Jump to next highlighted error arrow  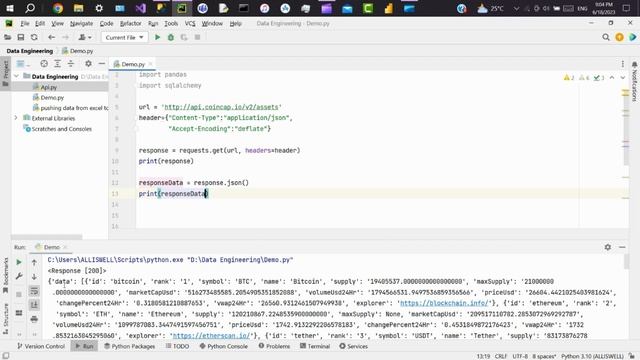623,78
